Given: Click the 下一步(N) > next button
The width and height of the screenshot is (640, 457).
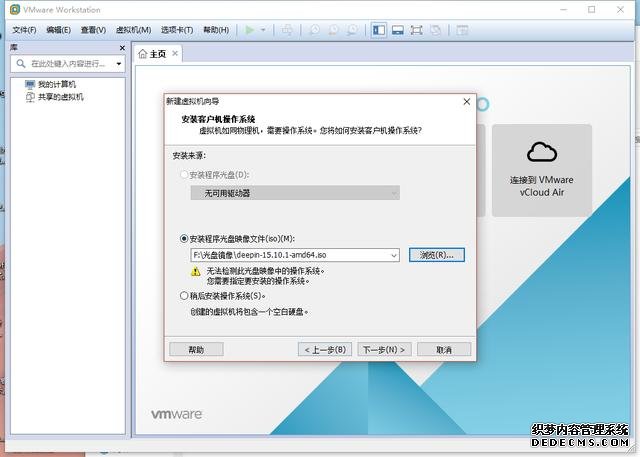Looking at the screenshot, I should [x=384, y=350].
